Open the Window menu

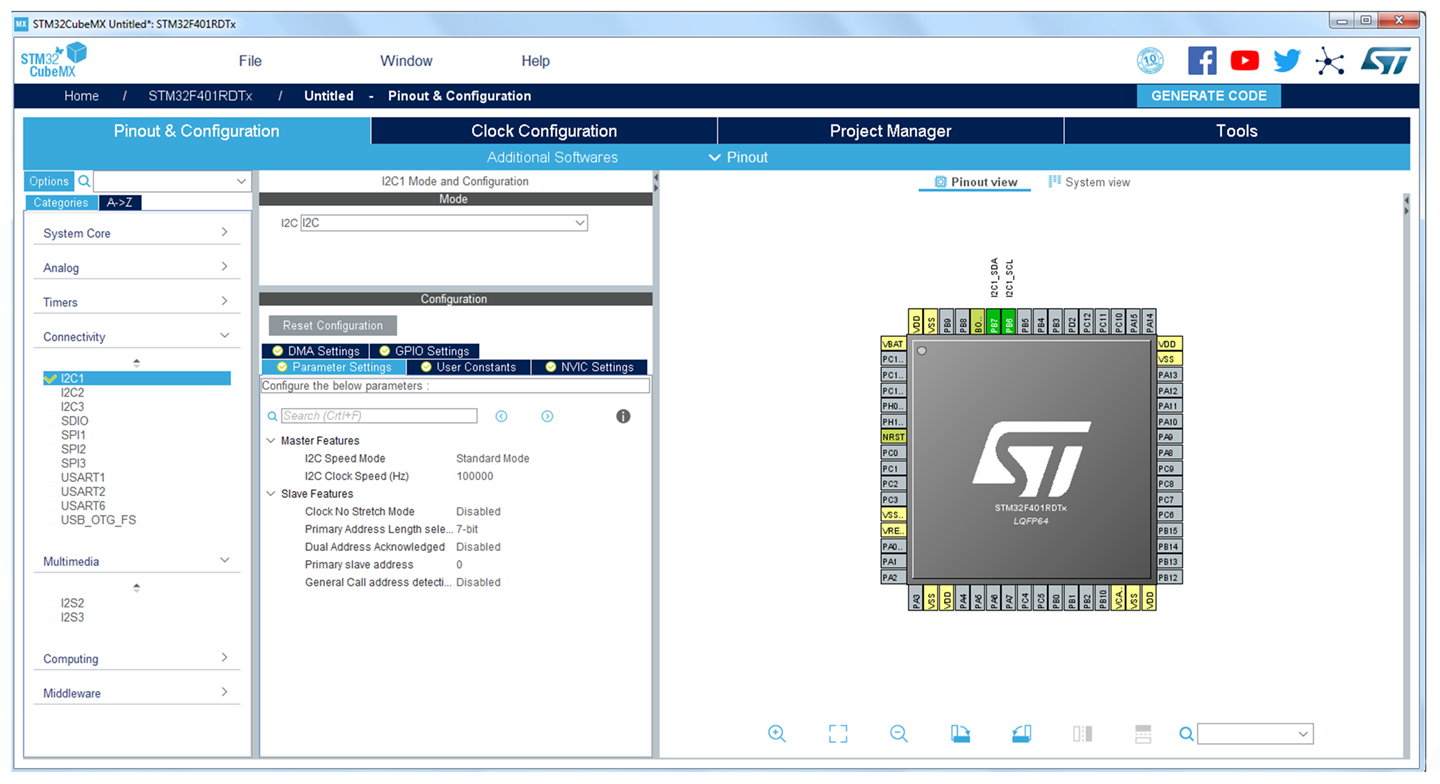tap(406, 61)
